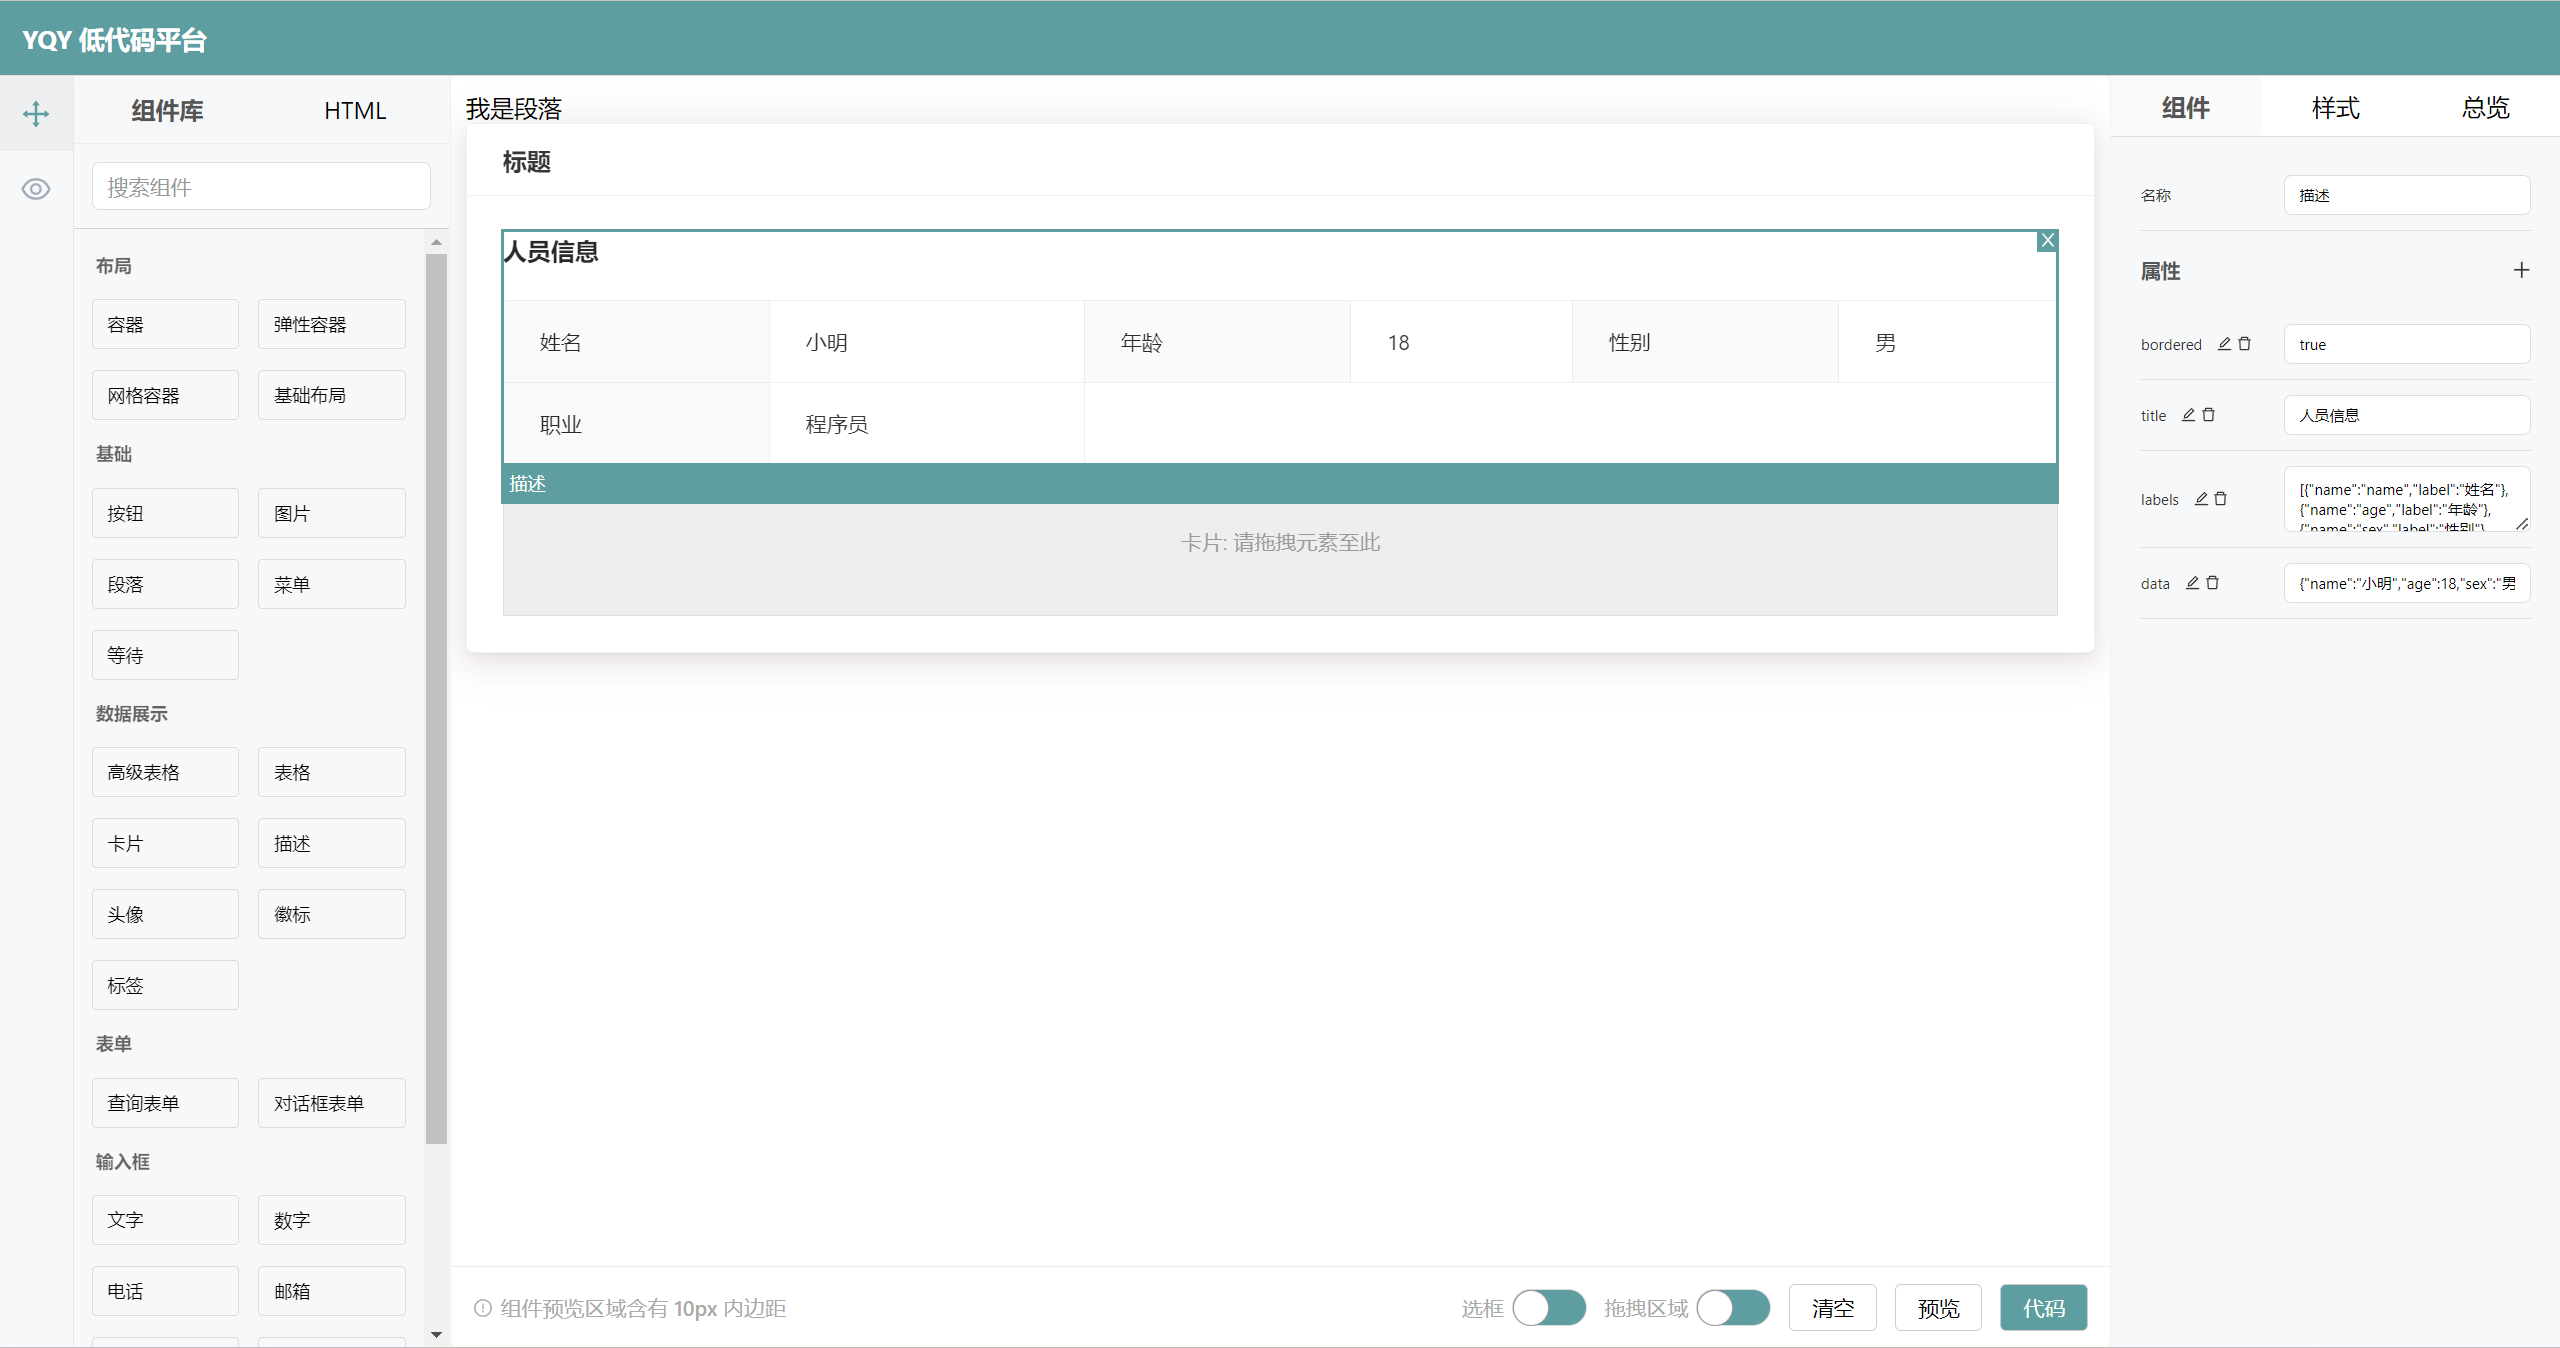Image resolution: width=2560 pixels, height=1348 pixels.
Task: Edit the data attribute pencil icon
Action: coord(2192,583)
